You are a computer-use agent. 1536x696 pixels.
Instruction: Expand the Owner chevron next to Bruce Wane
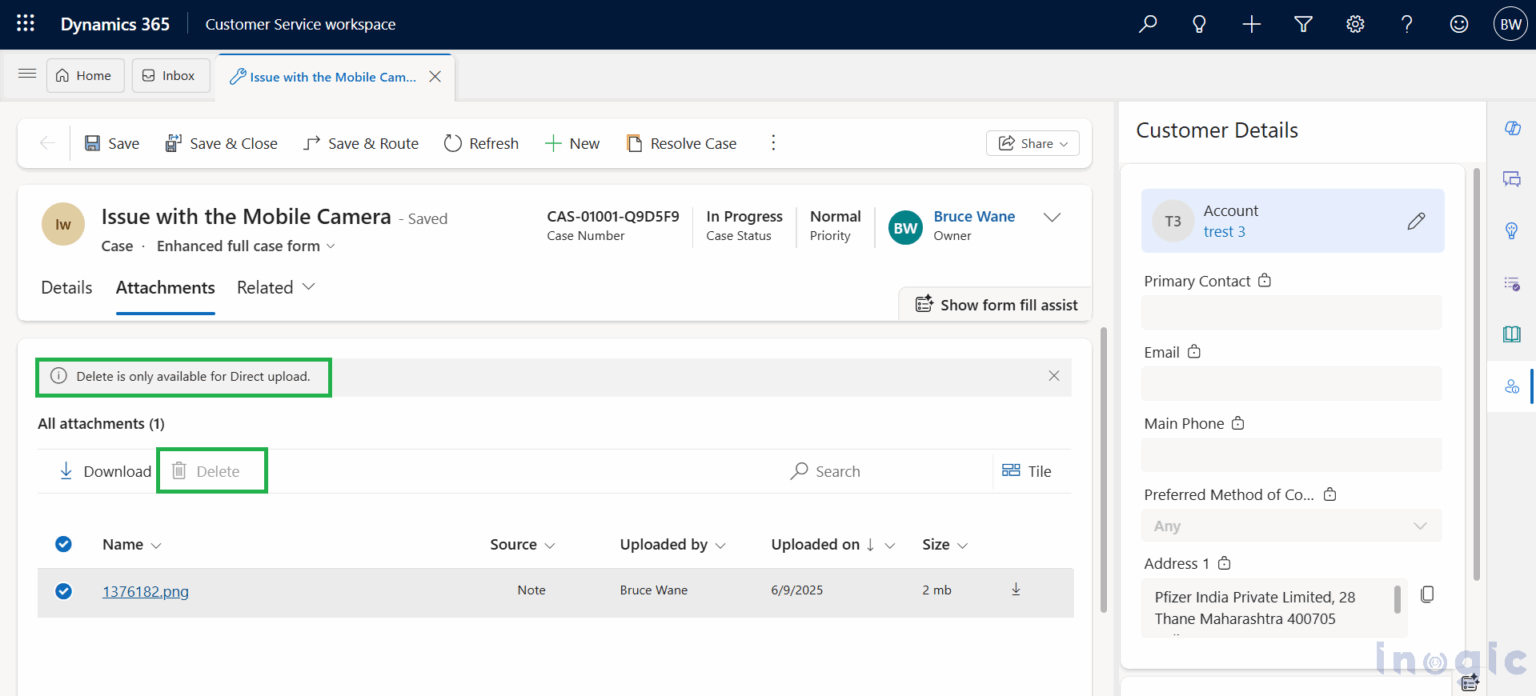click(x=1052, y=217)
